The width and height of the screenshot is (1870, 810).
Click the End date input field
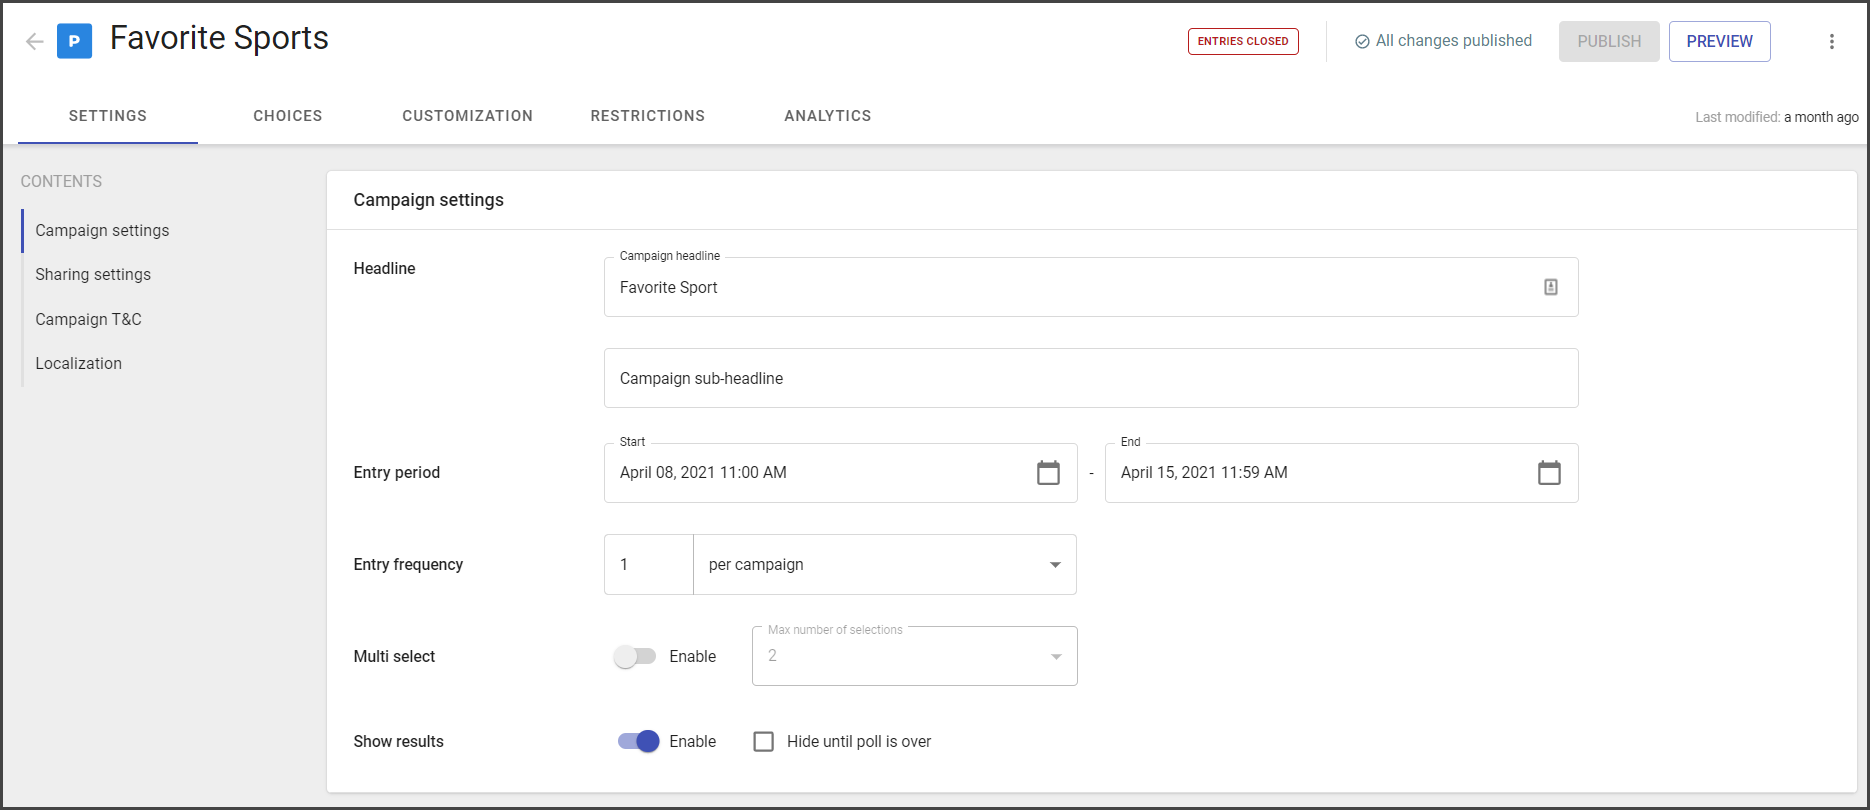click(x=1342, y=473)
